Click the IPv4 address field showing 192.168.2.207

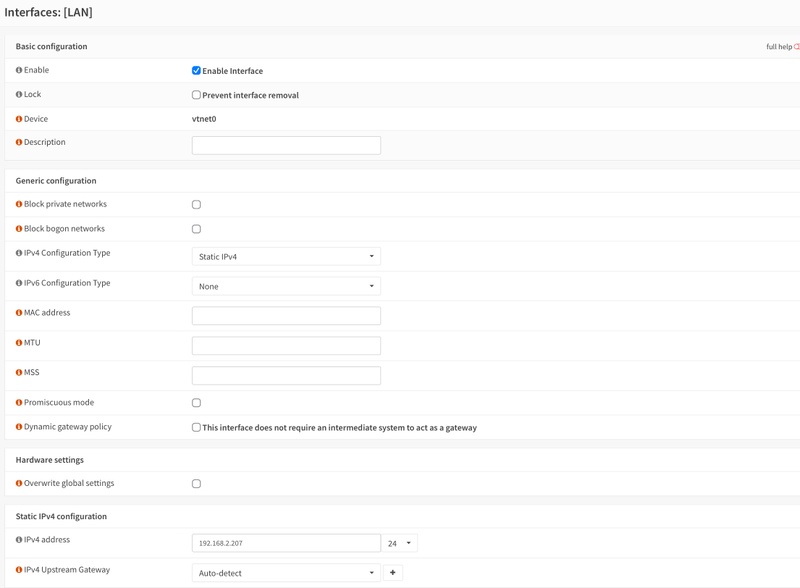click(286, 543)
